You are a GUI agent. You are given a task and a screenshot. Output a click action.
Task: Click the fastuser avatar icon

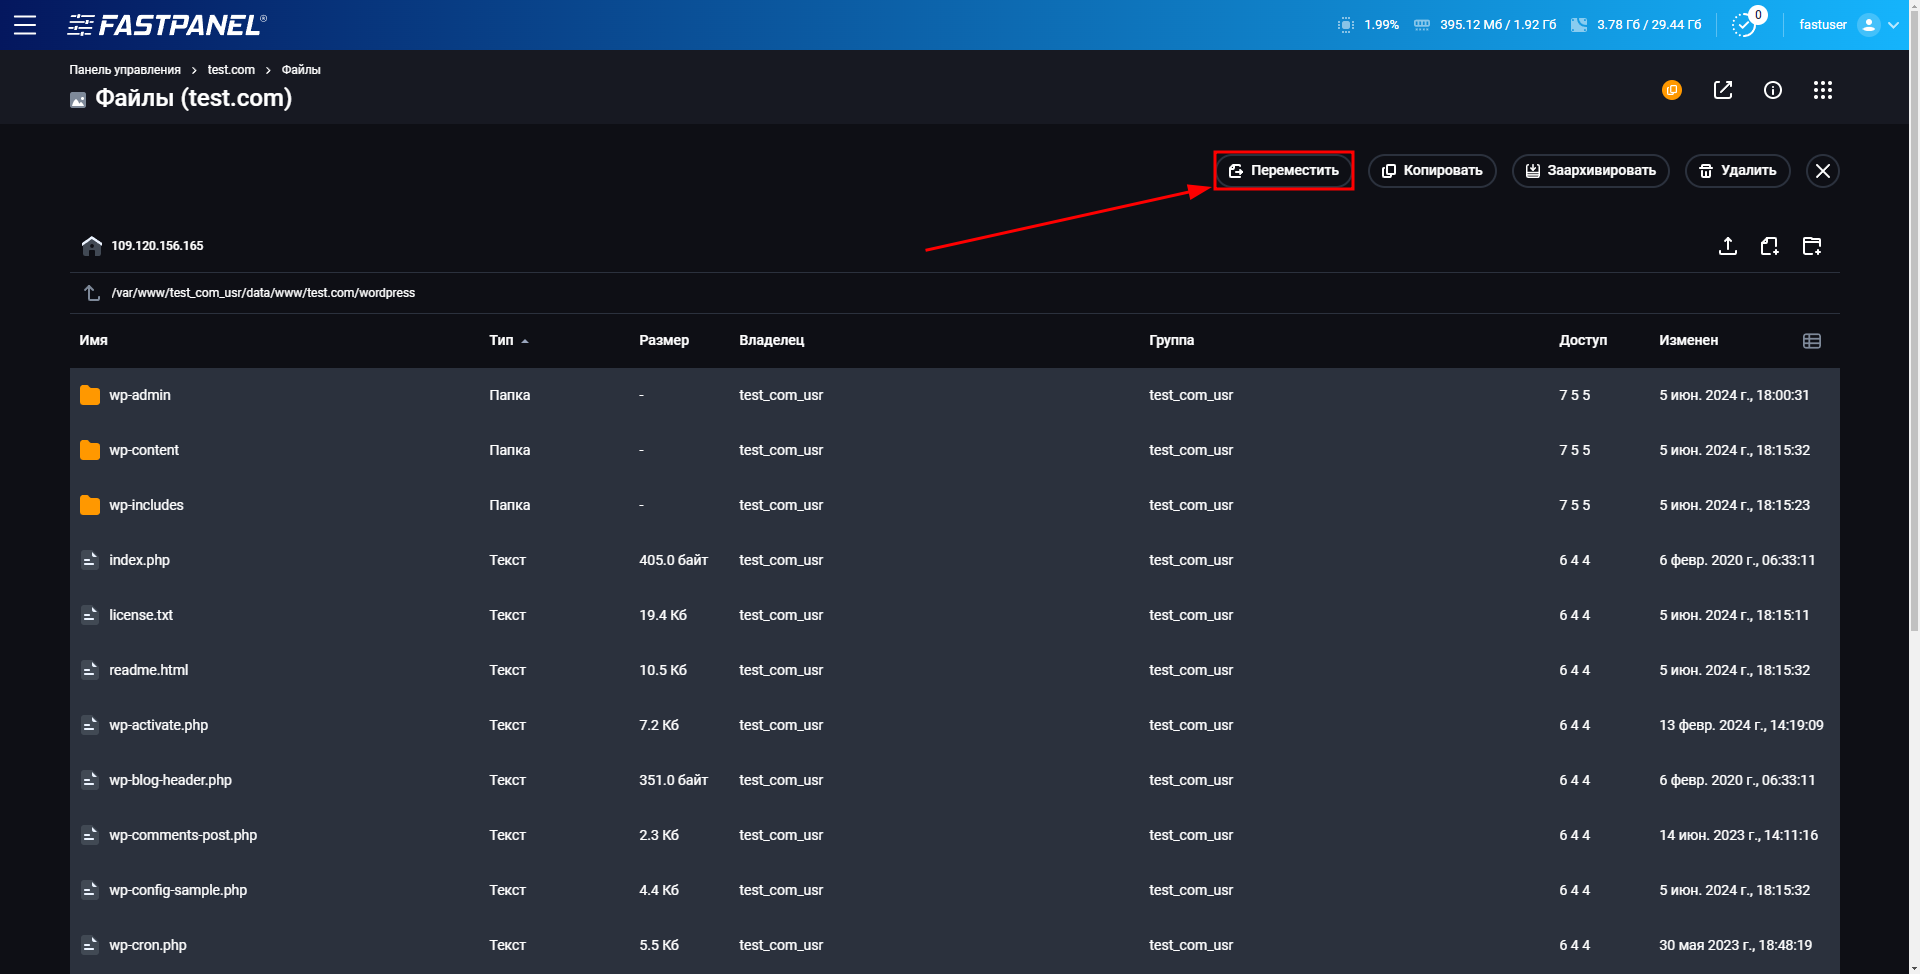click(x=1869, y=24)
